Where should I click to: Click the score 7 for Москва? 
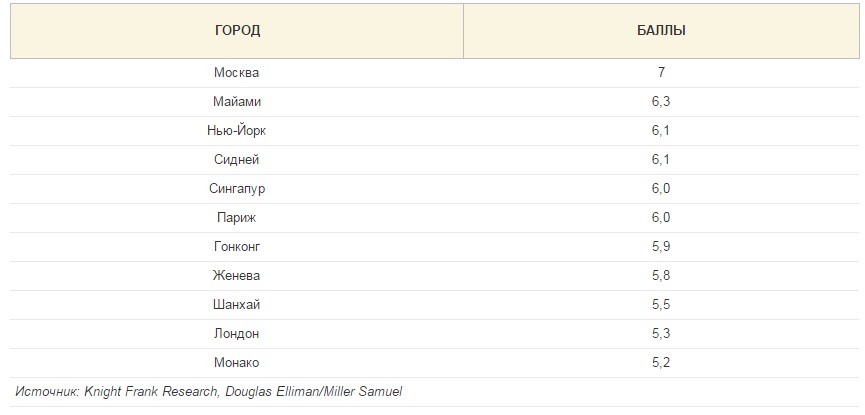(661, 73)
